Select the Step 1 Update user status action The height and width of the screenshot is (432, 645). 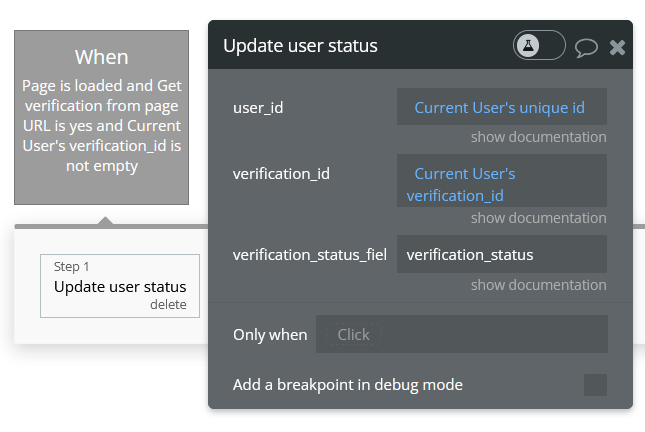click(119, 286)
